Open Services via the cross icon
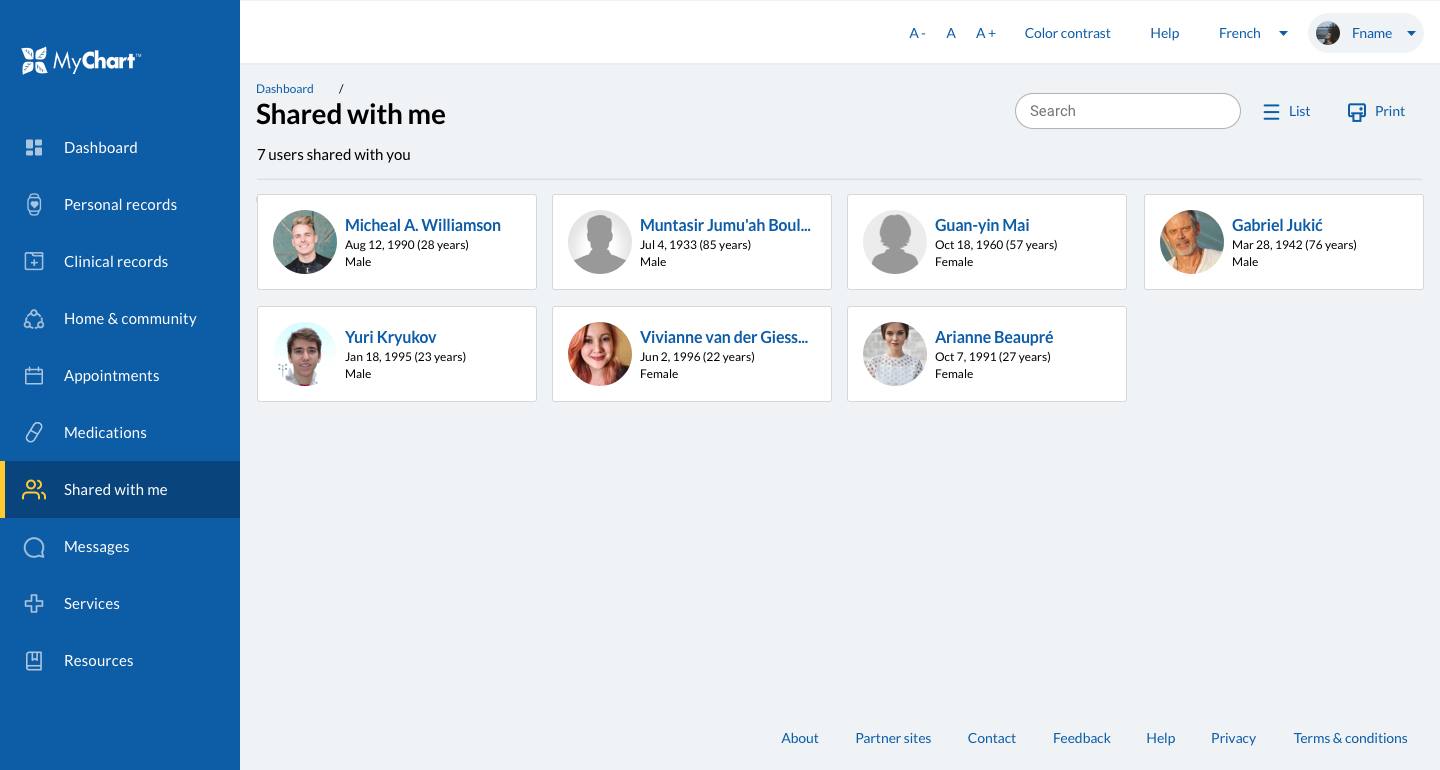Image resolution: width=1440 pixels, height=770 pixels. point(34,603)
